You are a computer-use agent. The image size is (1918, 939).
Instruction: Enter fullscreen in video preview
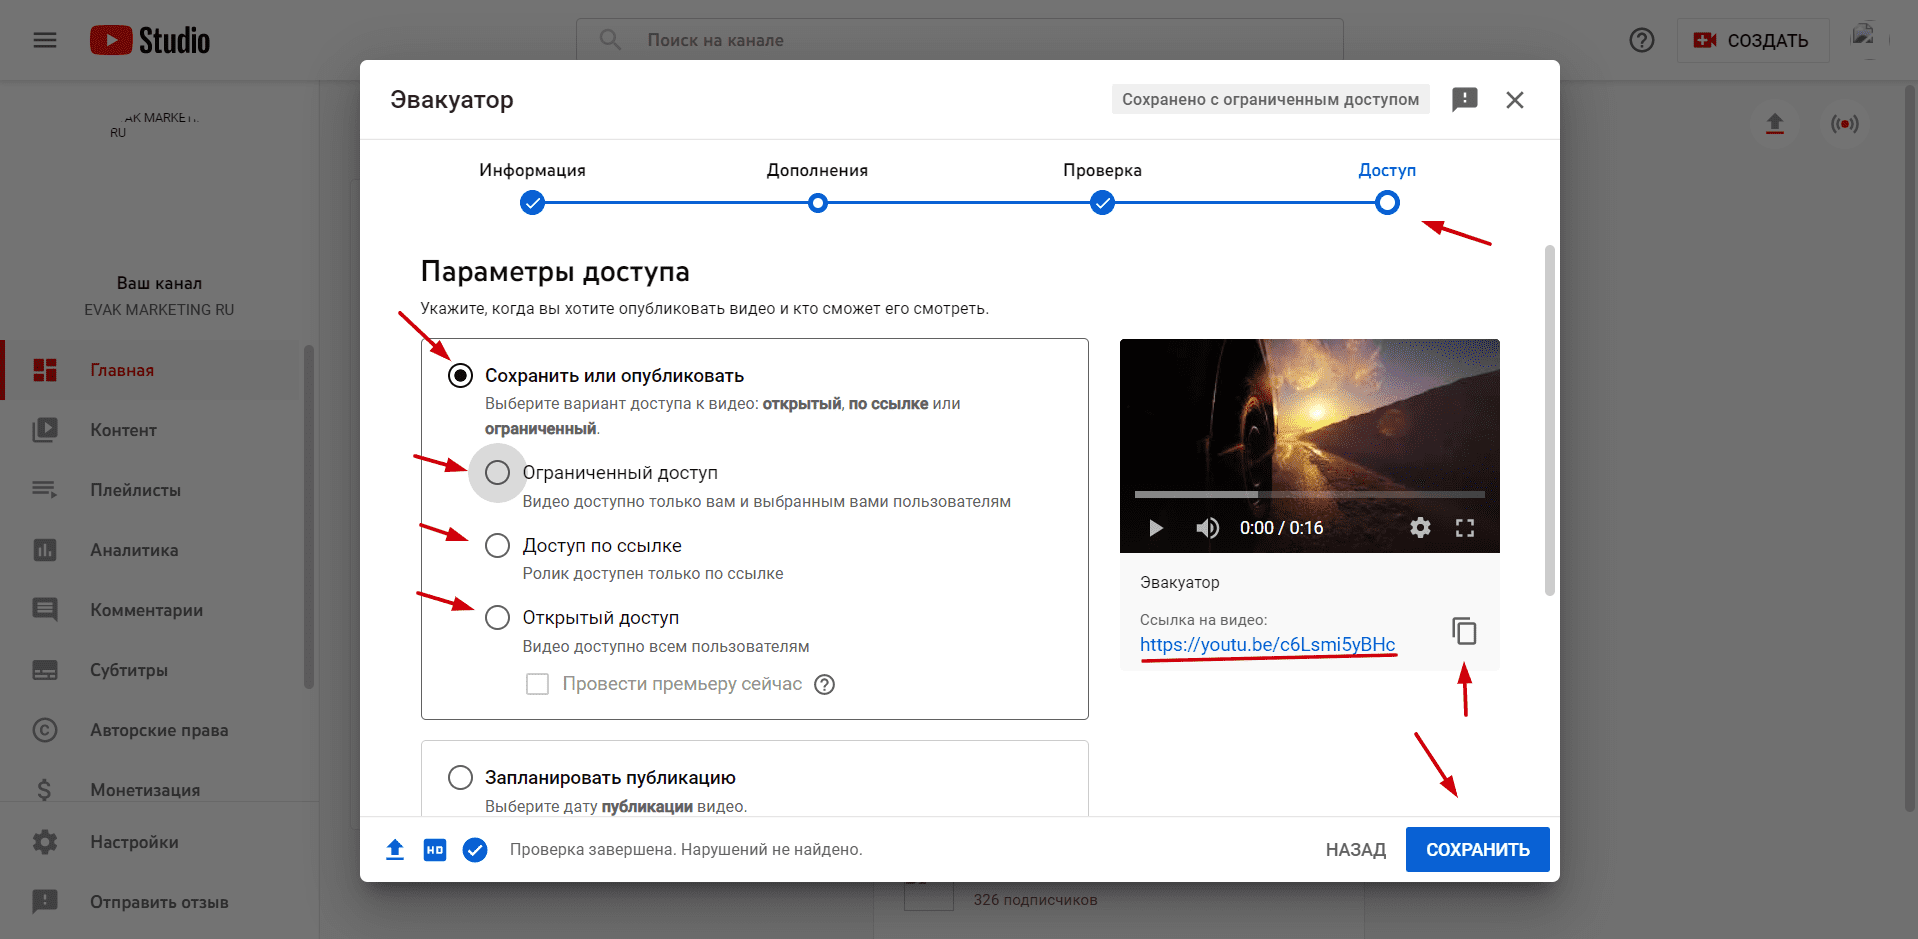pos(1465,528)
